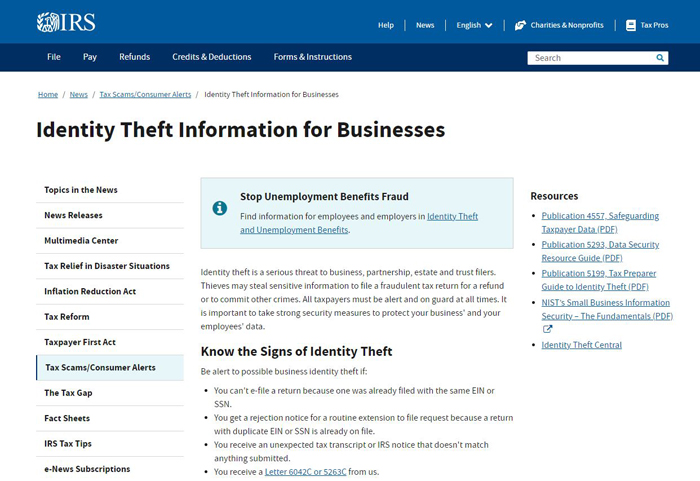This screenshot has height=481, width=700.
Task: Open the Identity Theft Central link
Action: [581, 345]
